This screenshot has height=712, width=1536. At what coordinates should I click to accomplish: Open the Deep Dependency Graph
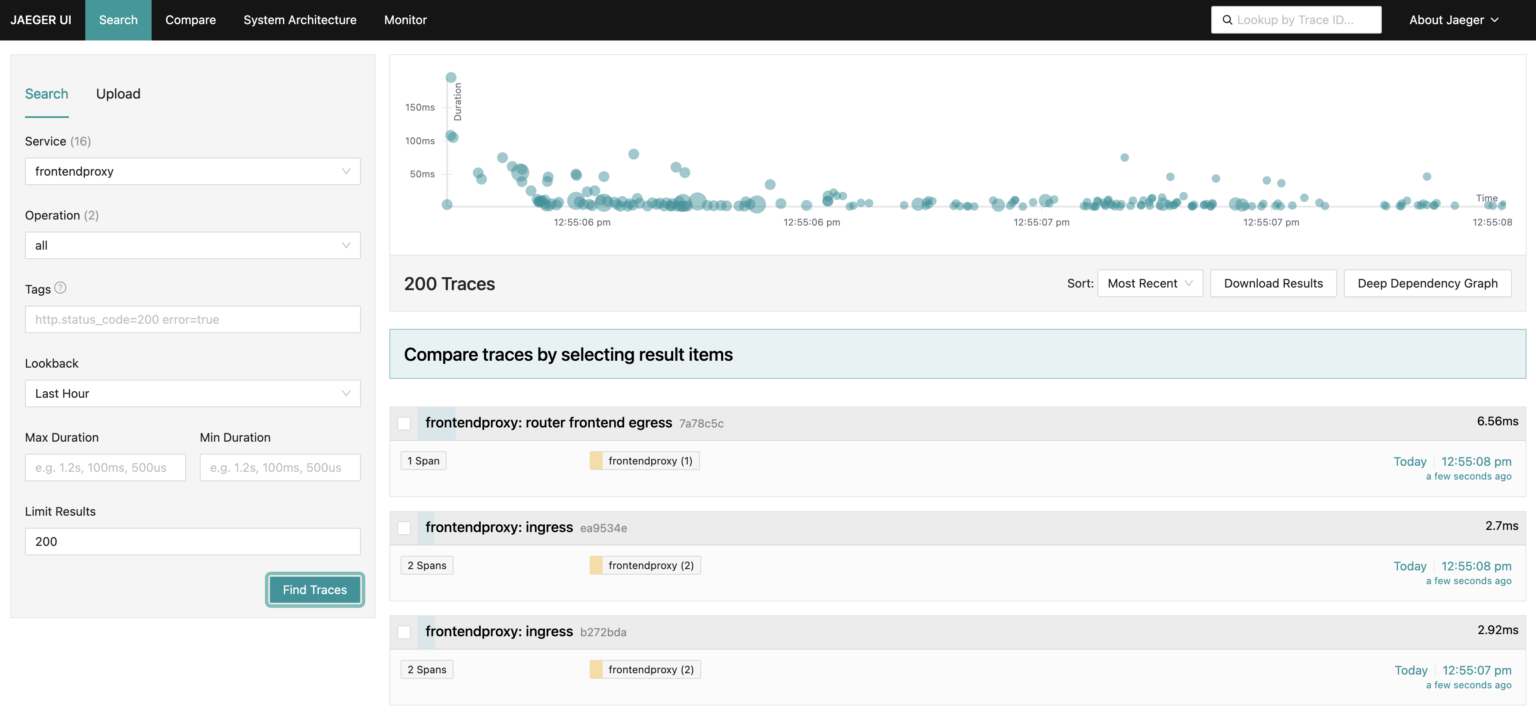tap(1427, 283)
